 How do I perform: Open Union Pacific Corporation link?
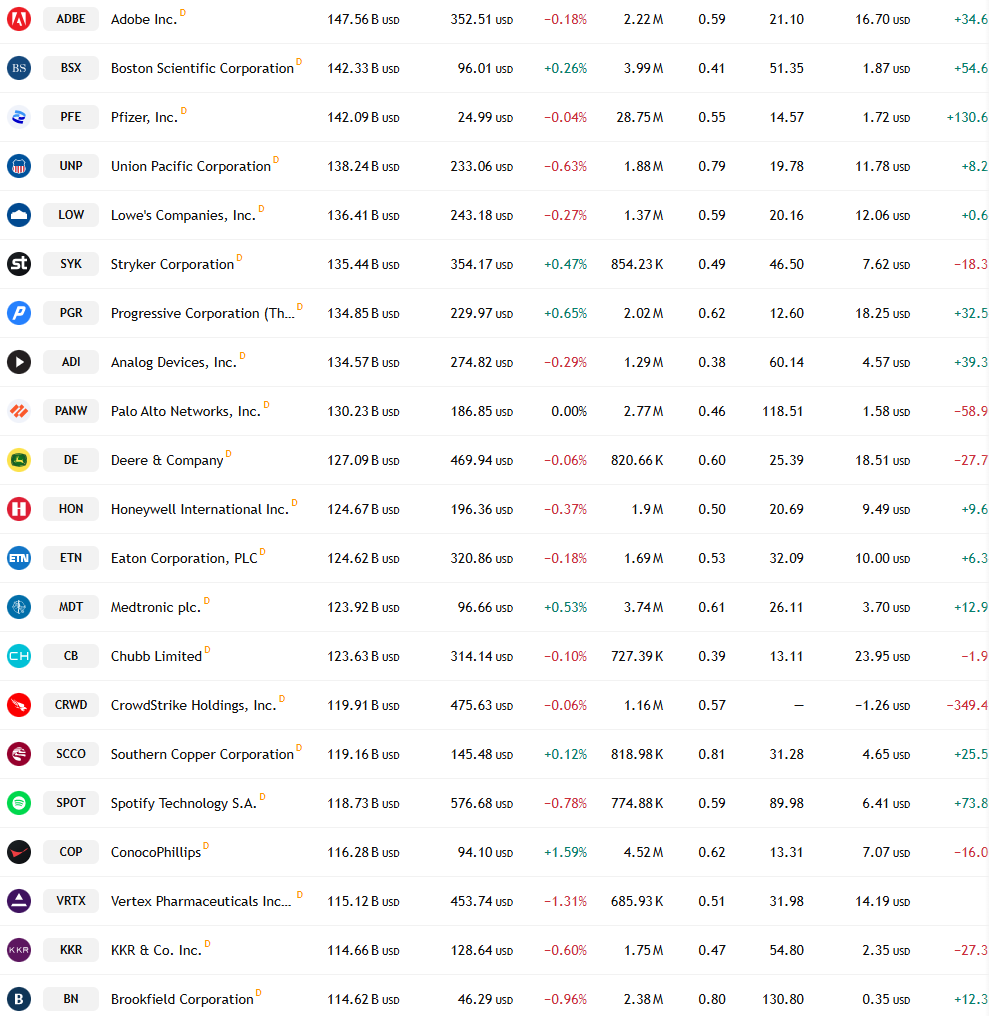click(x=191, y=167)
